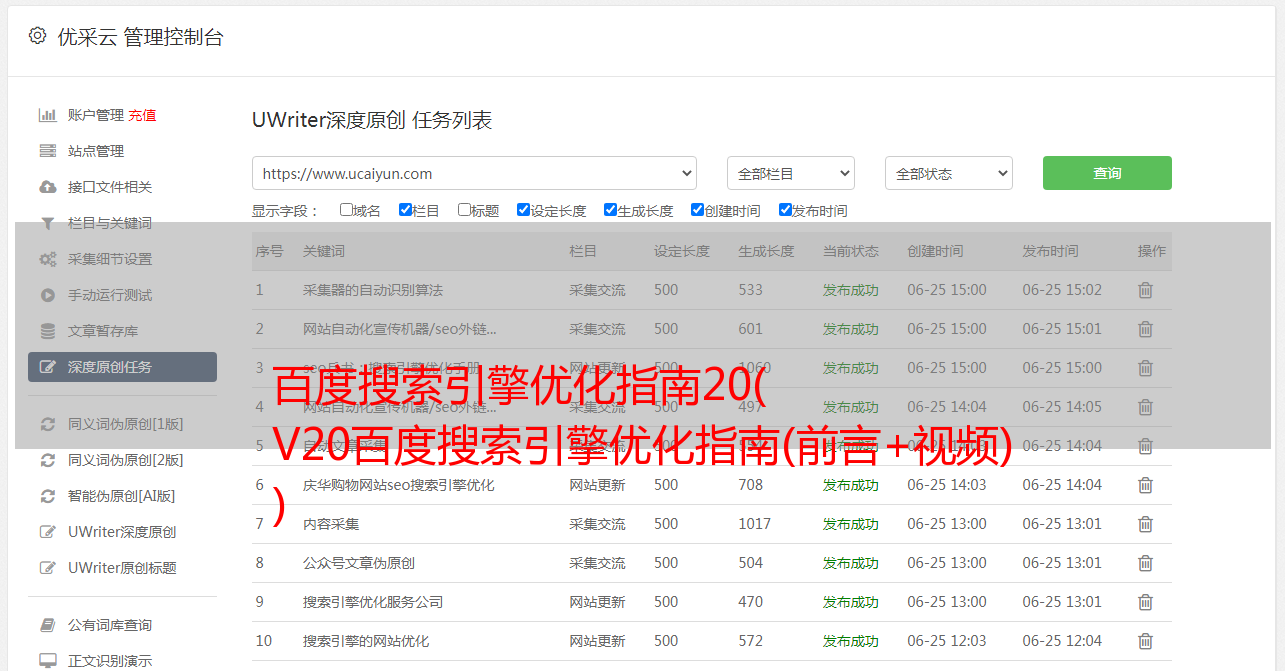Click the 操作 column header

point(1152,251)
